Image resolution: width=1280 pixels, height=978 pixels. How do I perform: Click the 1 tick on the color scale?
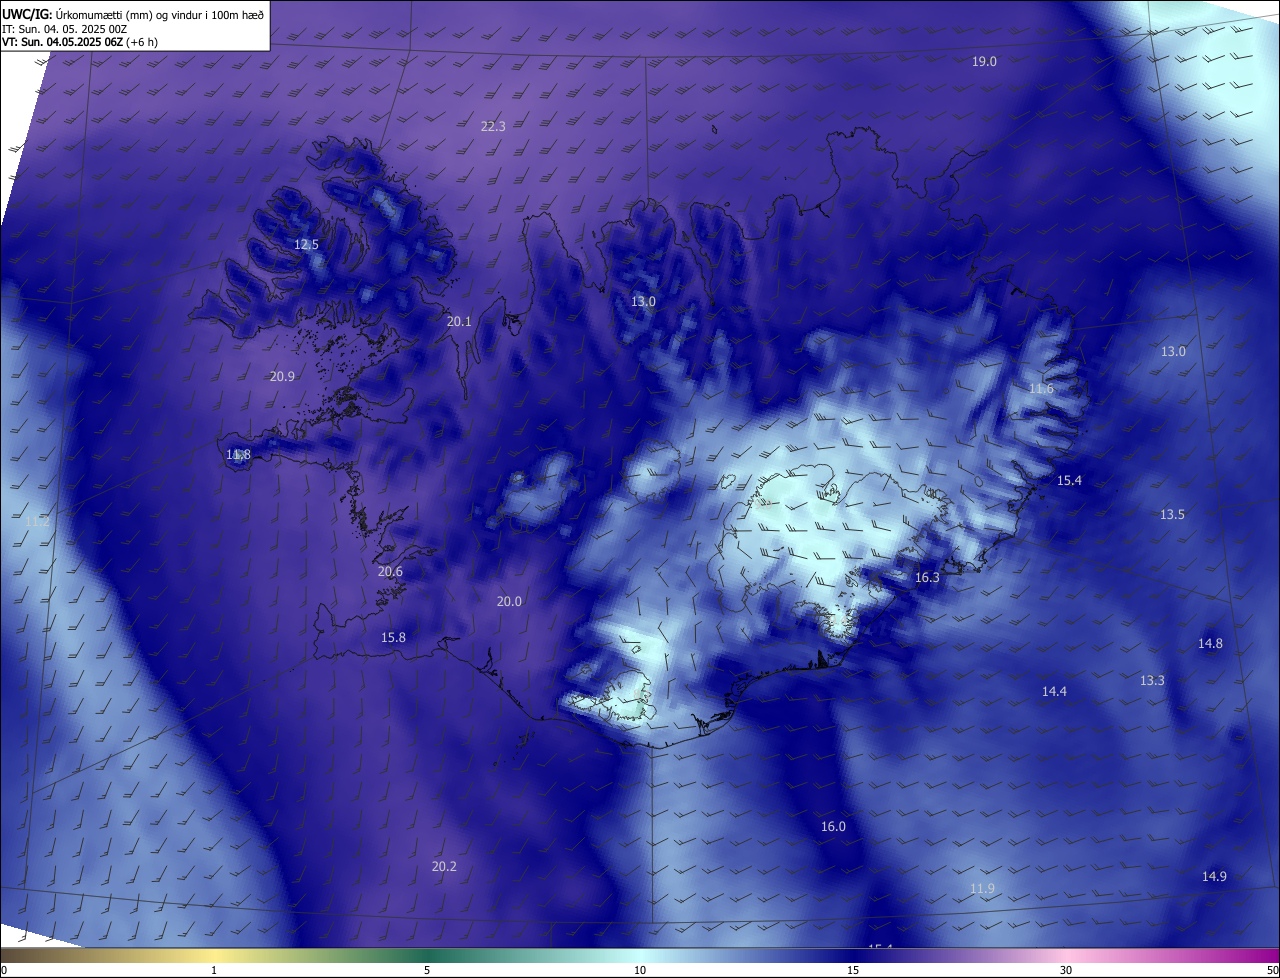pos(214,971)
